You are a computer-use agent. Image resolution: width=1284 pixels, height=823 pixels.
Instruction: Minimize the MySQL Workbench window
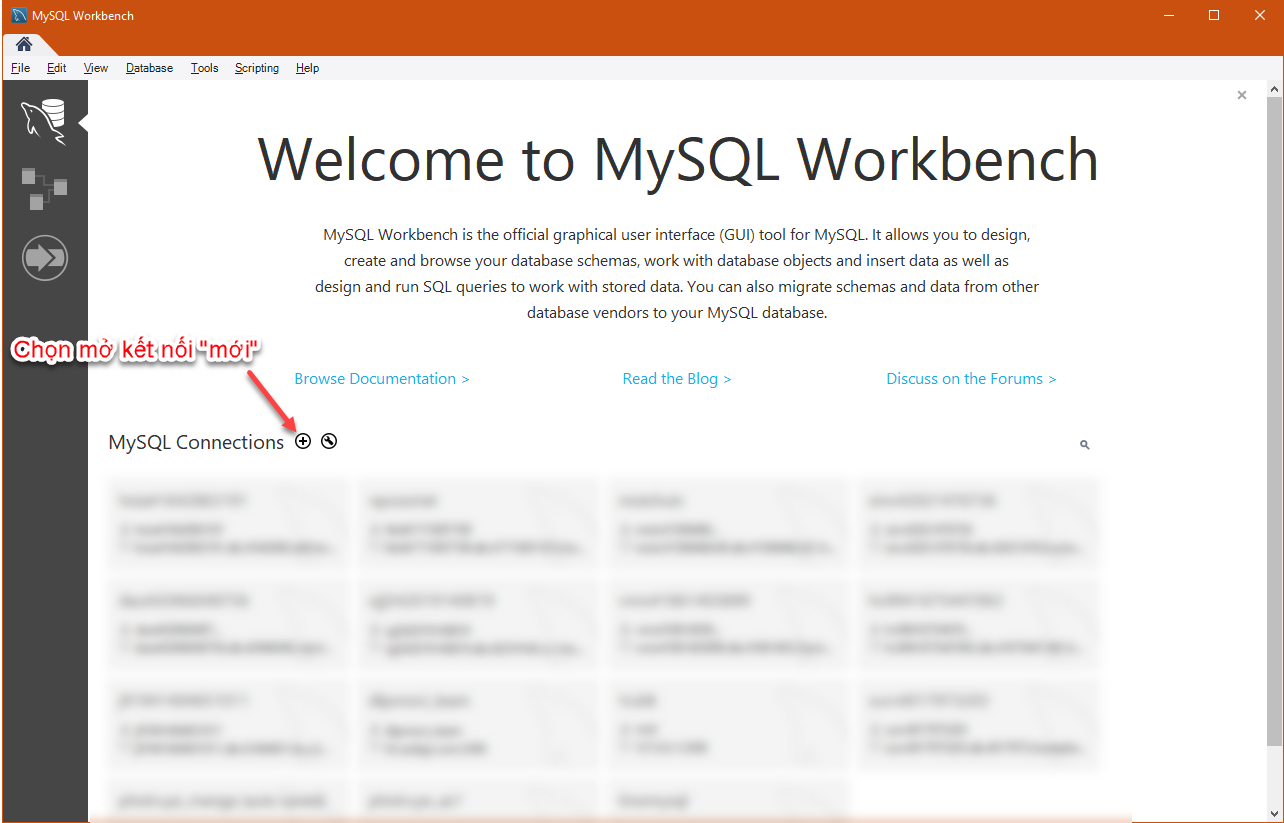[1167, 15]
